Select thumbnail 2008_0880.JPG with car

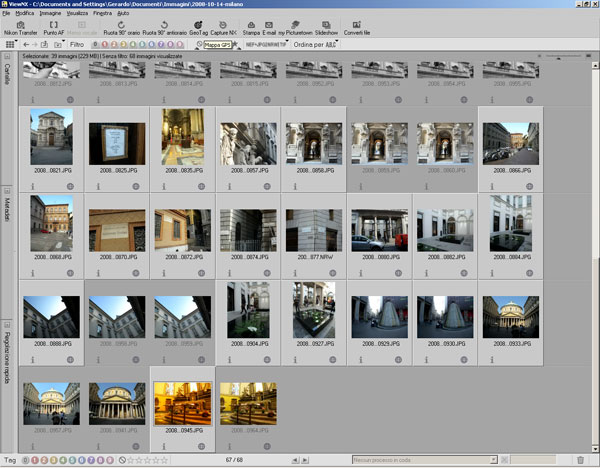click(380, 230)
